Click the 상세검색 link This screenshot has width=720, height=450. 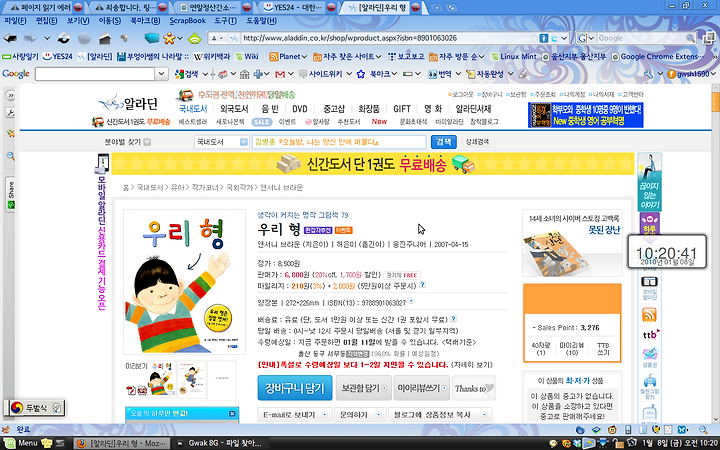pos(477,142)
